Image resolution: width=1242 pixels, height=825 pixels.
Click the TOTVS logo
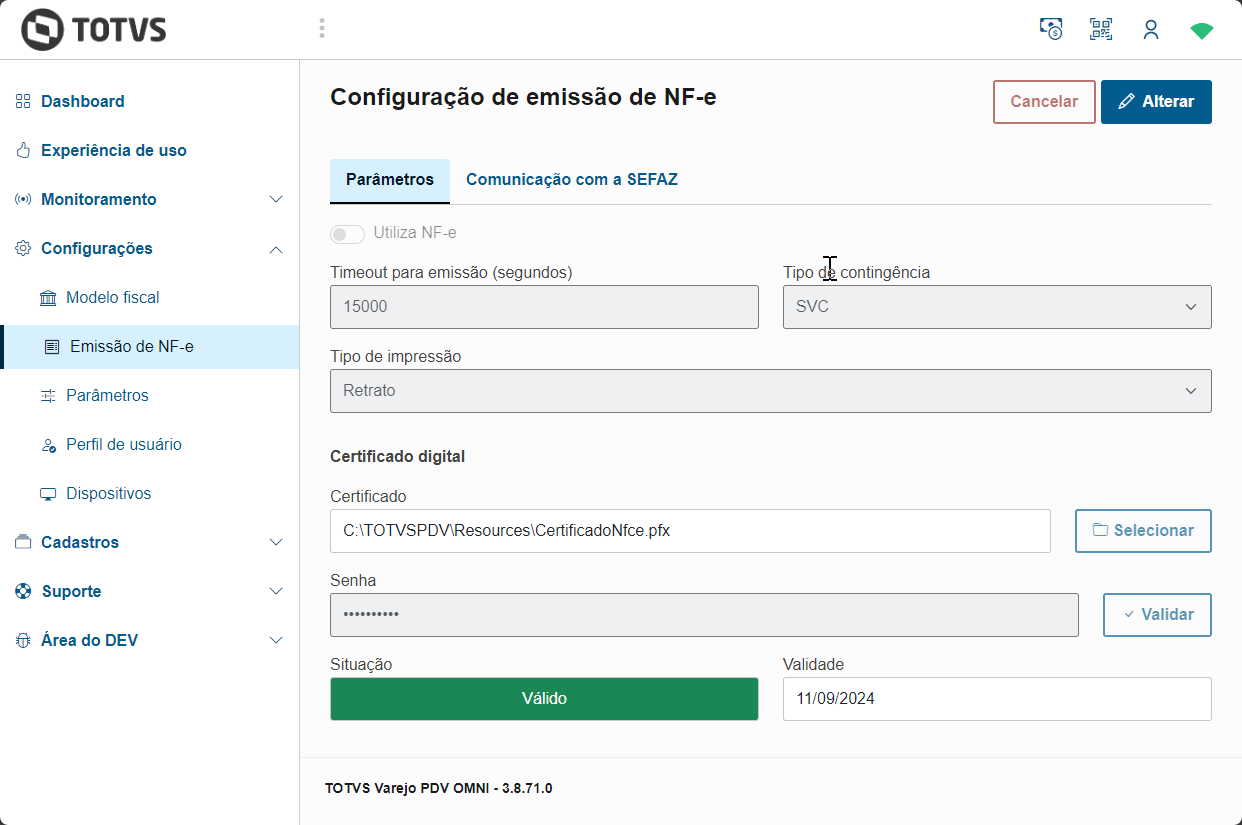(94, 30)
